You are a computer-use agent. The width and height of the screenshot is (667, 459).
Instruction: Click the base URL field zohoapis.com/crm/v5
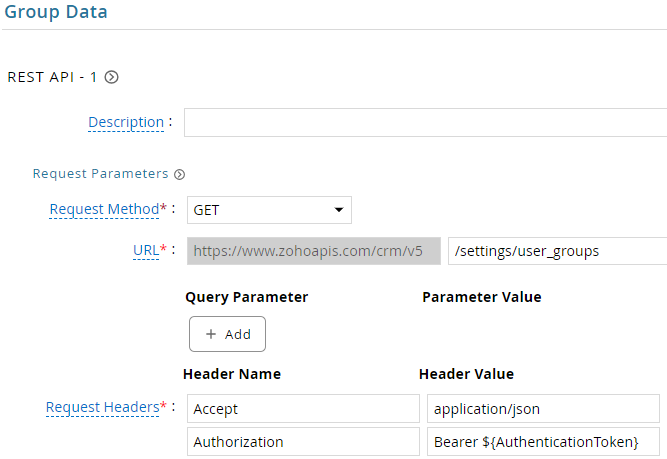pos(314,251)
